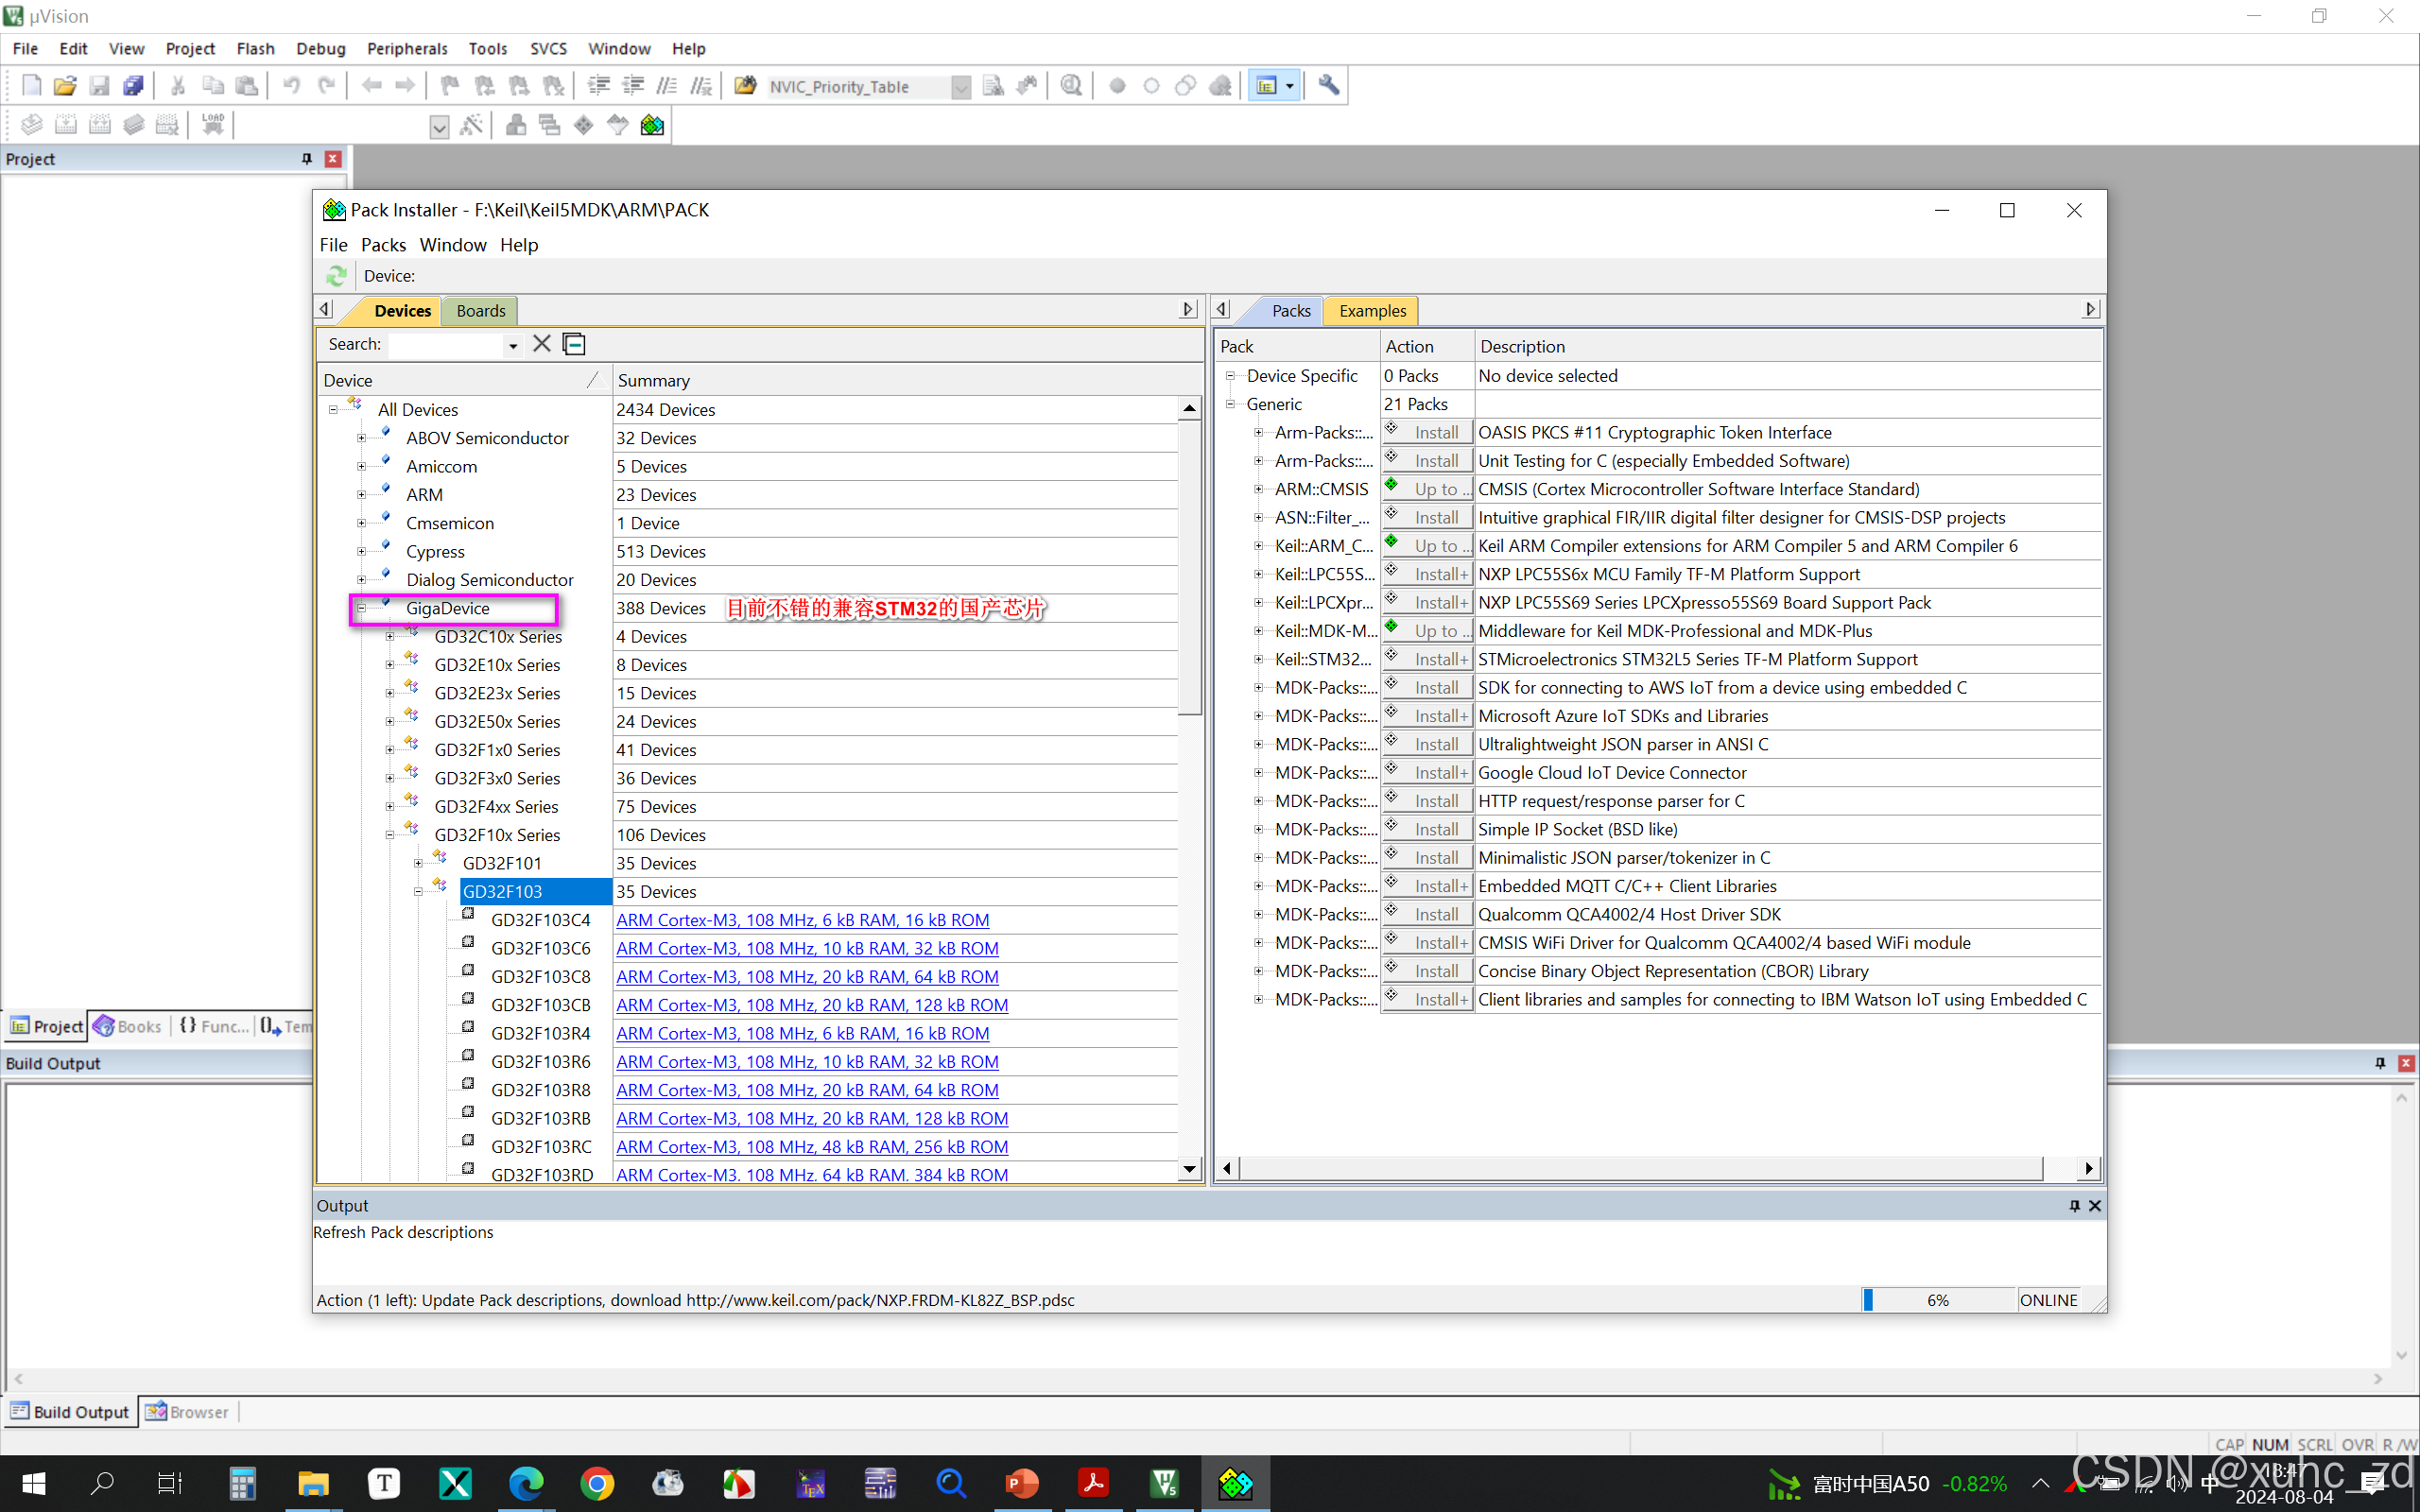Viewport: 2420px width, 1512px height.
Task: Click the Pack Installer icon in µVision toolbar
Action: pyautogui.click(x=652, y=125)
